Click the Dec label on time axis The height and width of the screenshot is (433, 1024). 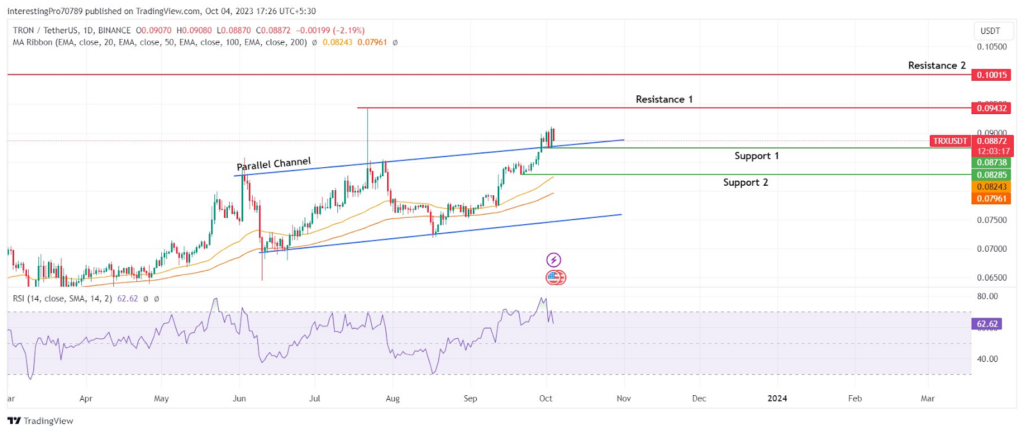[699, 397]
